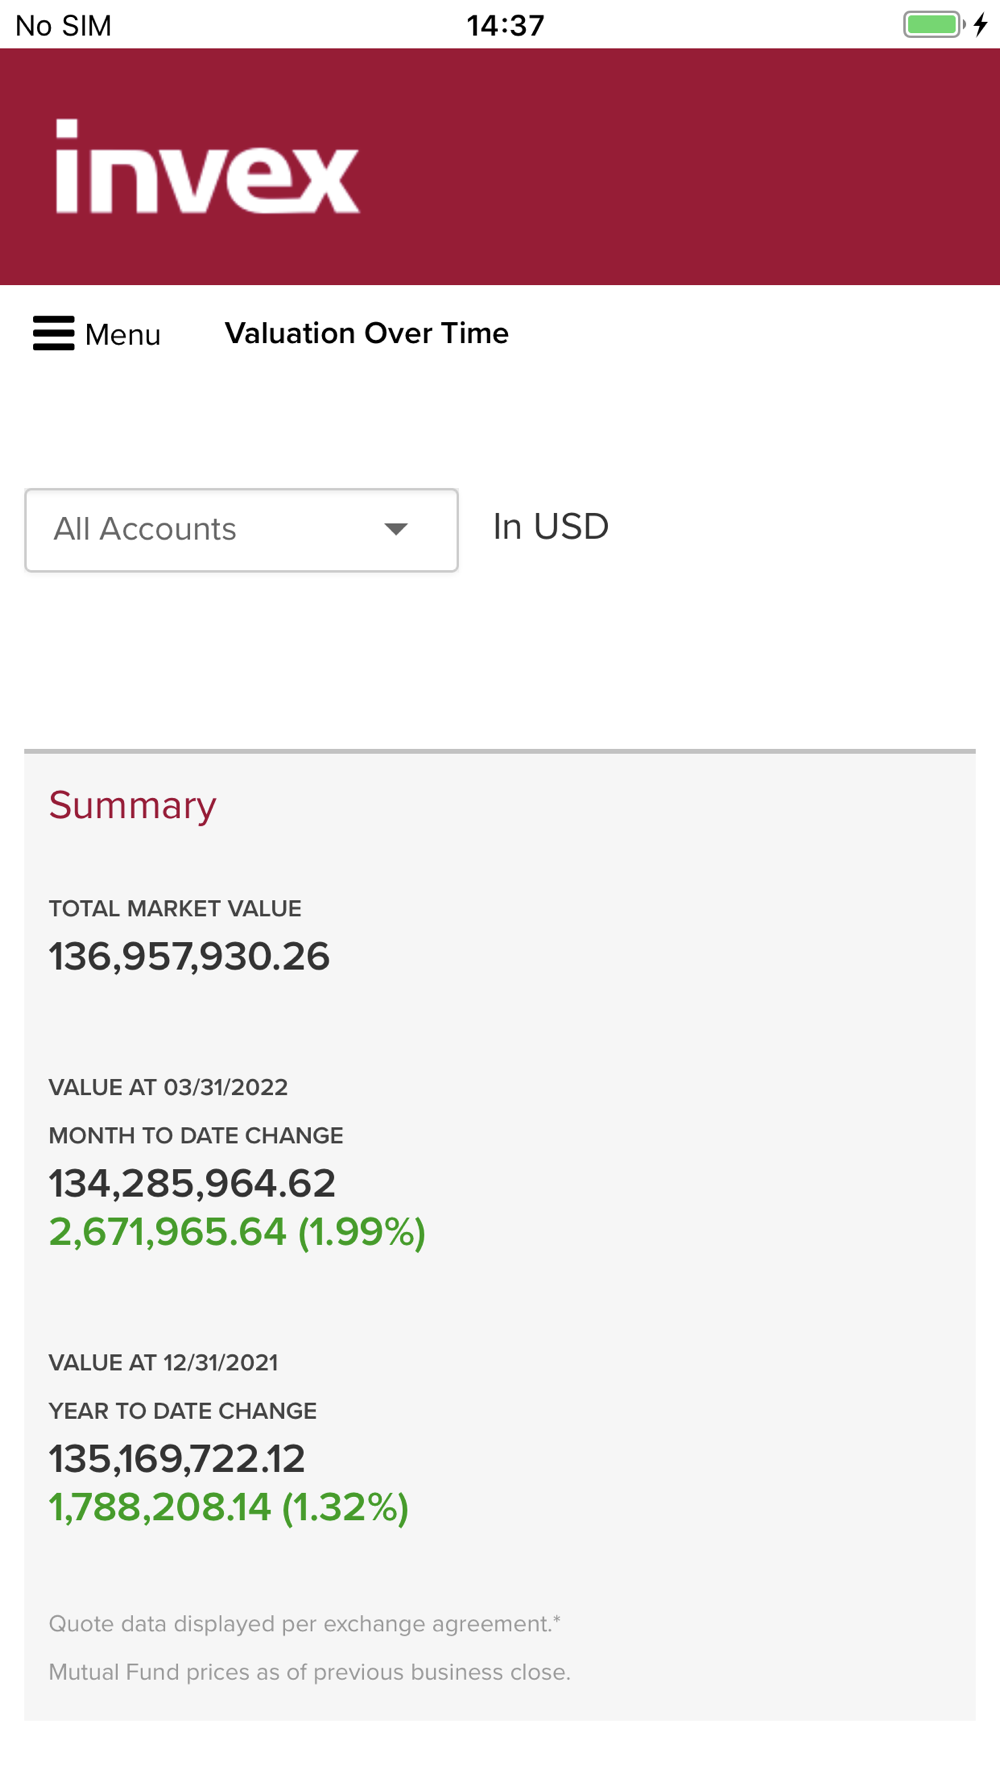Tap the month to date change 2,671,965.64 (1.99%)
1000x1778 pixels.
[237, 1232]
